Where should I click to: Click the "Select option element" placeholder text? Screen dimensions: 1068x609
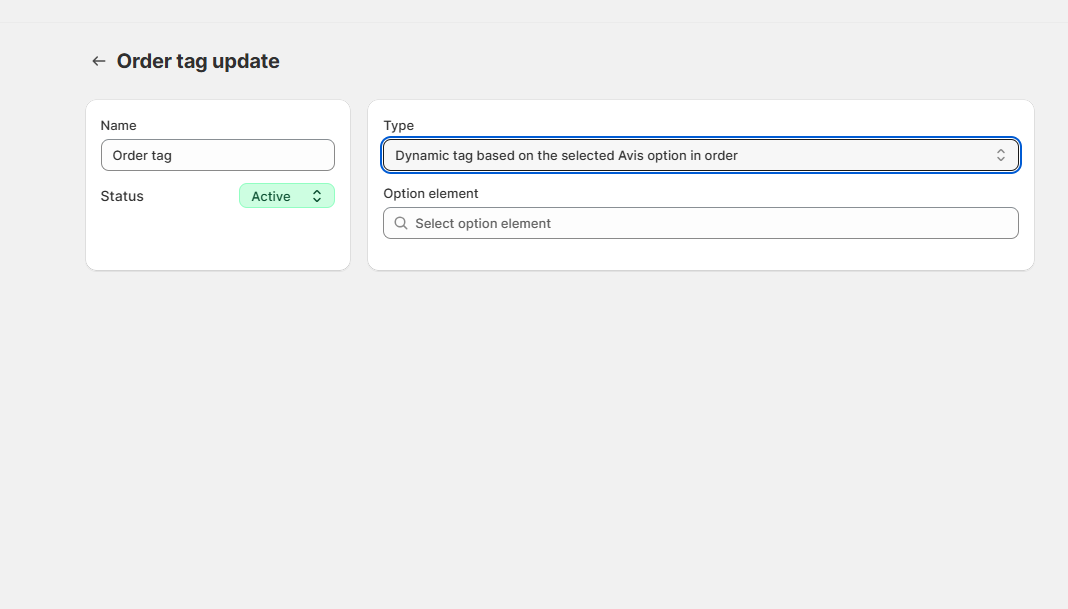click(483, 223)
